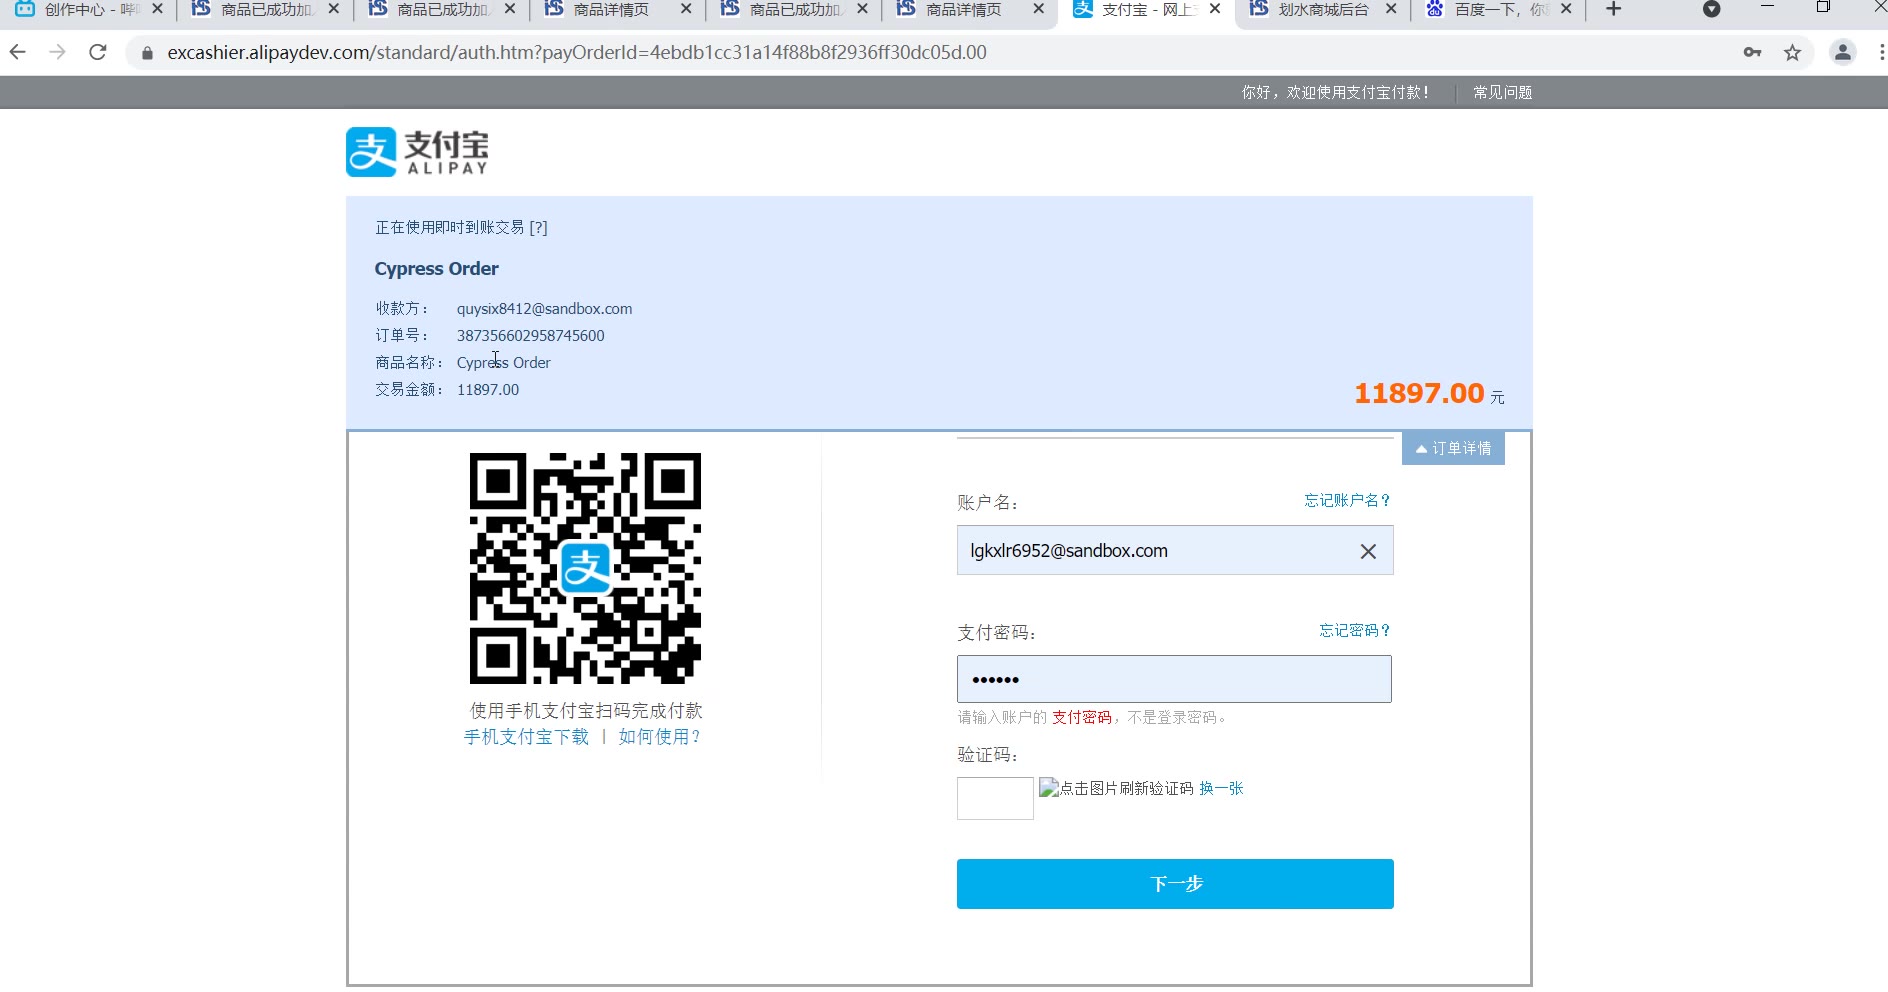Click payee email quysix8412@sandbox.com
The width and height of the screenshot is (1888, 992).
(x=544, y=309)
